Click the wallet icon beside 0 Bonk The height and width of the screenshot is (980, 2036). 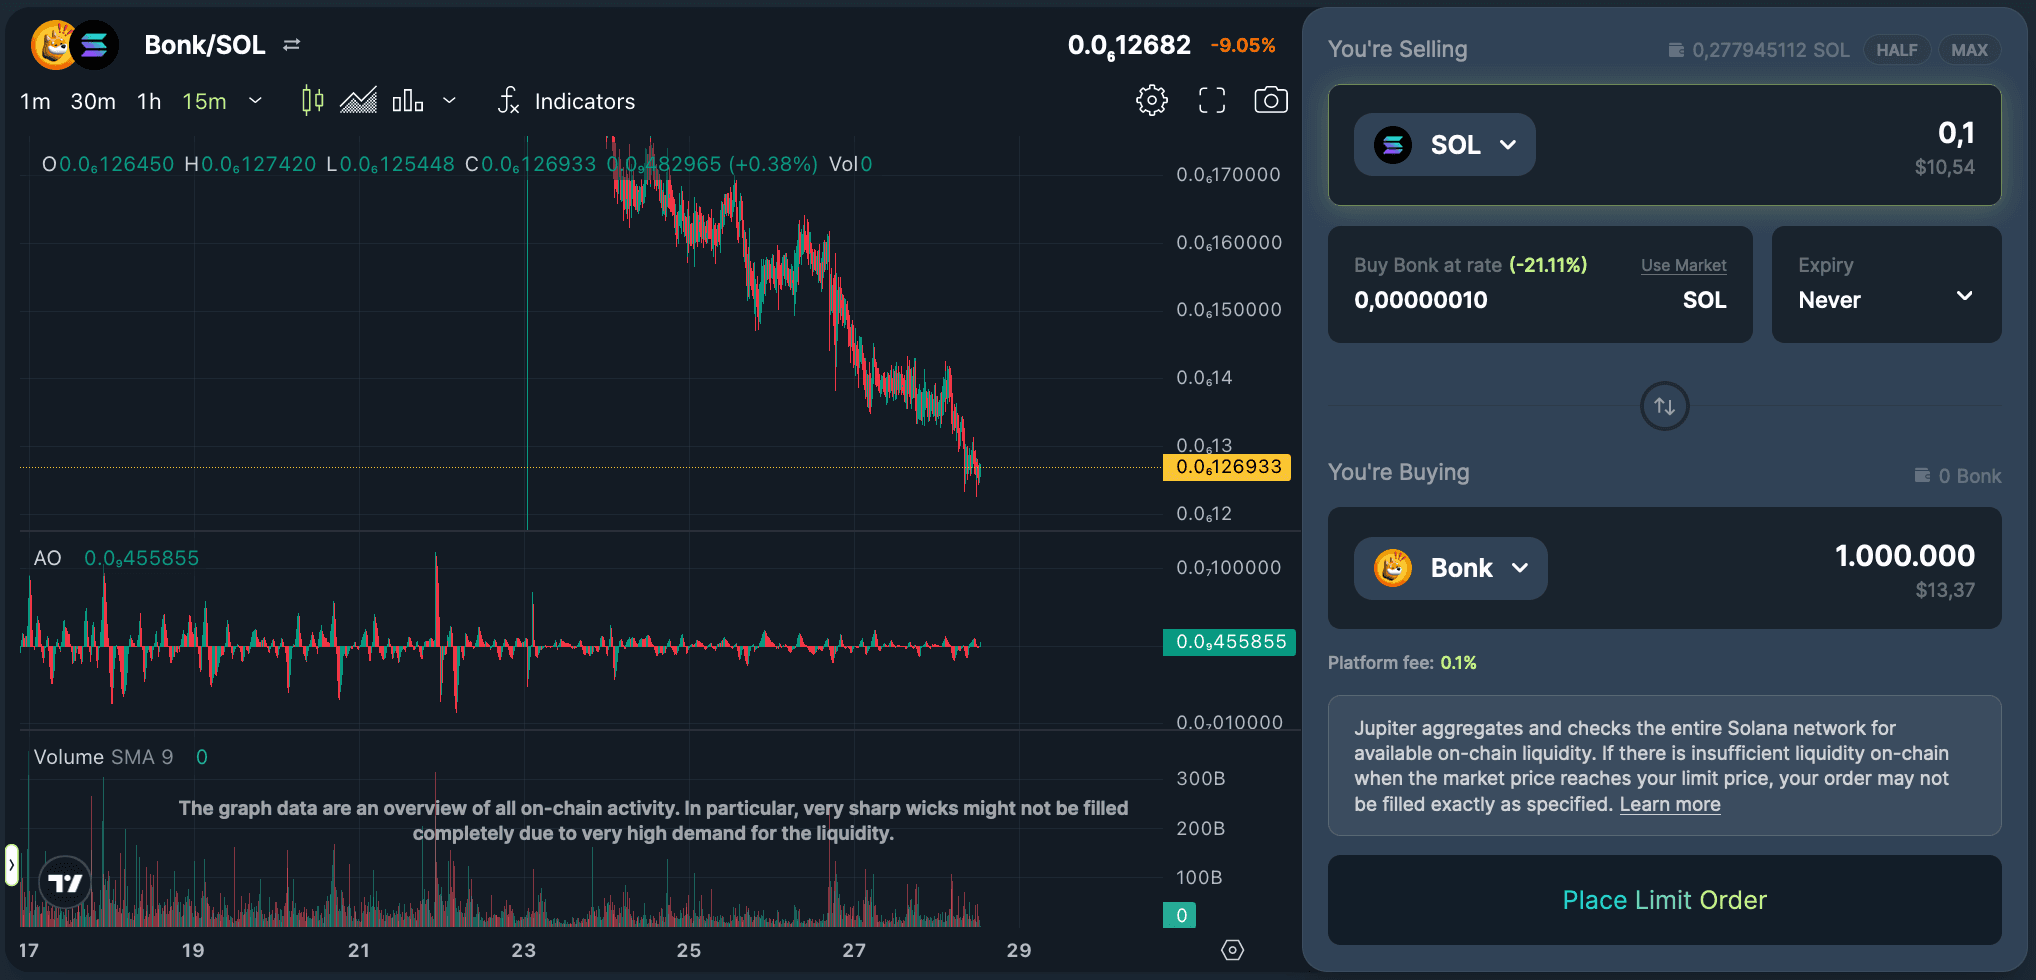click(1922, 475)
